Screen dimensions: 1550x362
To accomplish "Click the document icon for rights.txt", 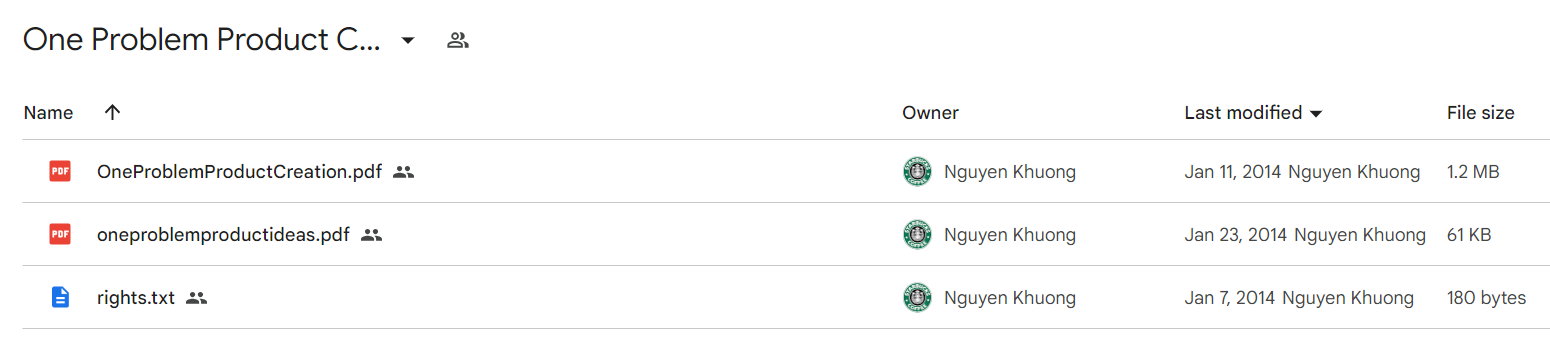I will (60, 298).
